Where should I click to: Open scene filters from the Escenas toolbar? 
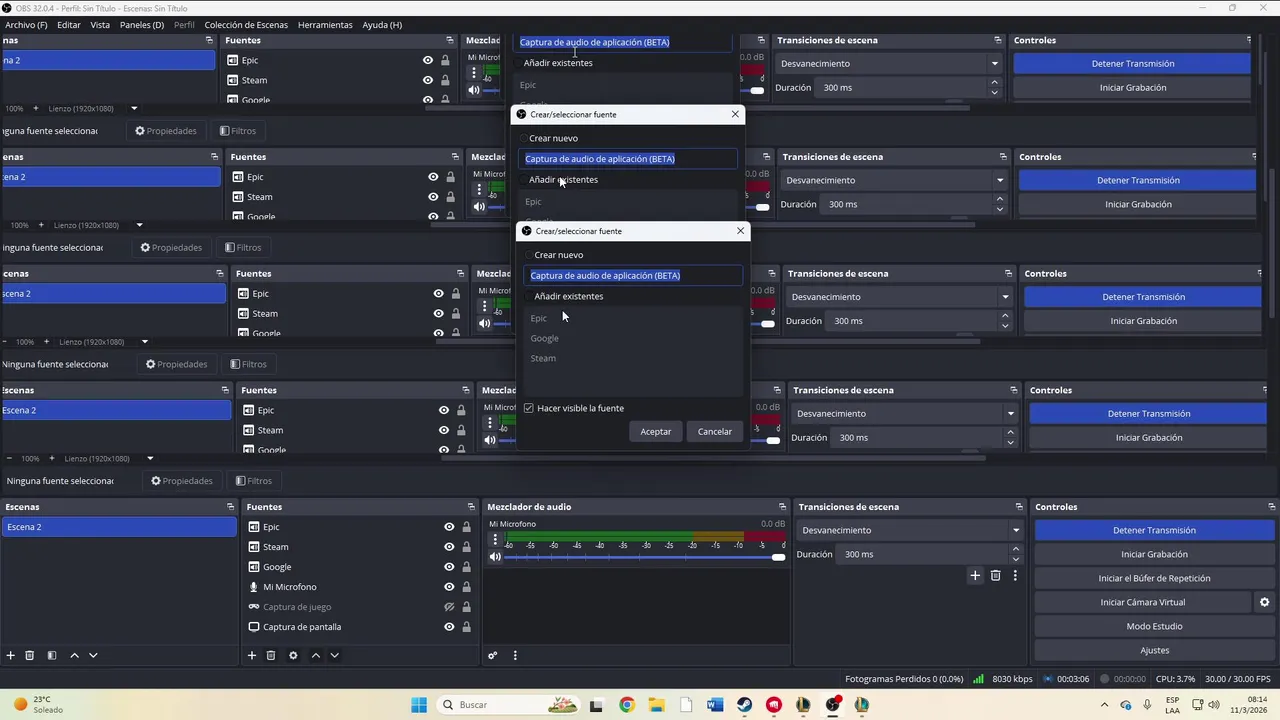(51, 655)
